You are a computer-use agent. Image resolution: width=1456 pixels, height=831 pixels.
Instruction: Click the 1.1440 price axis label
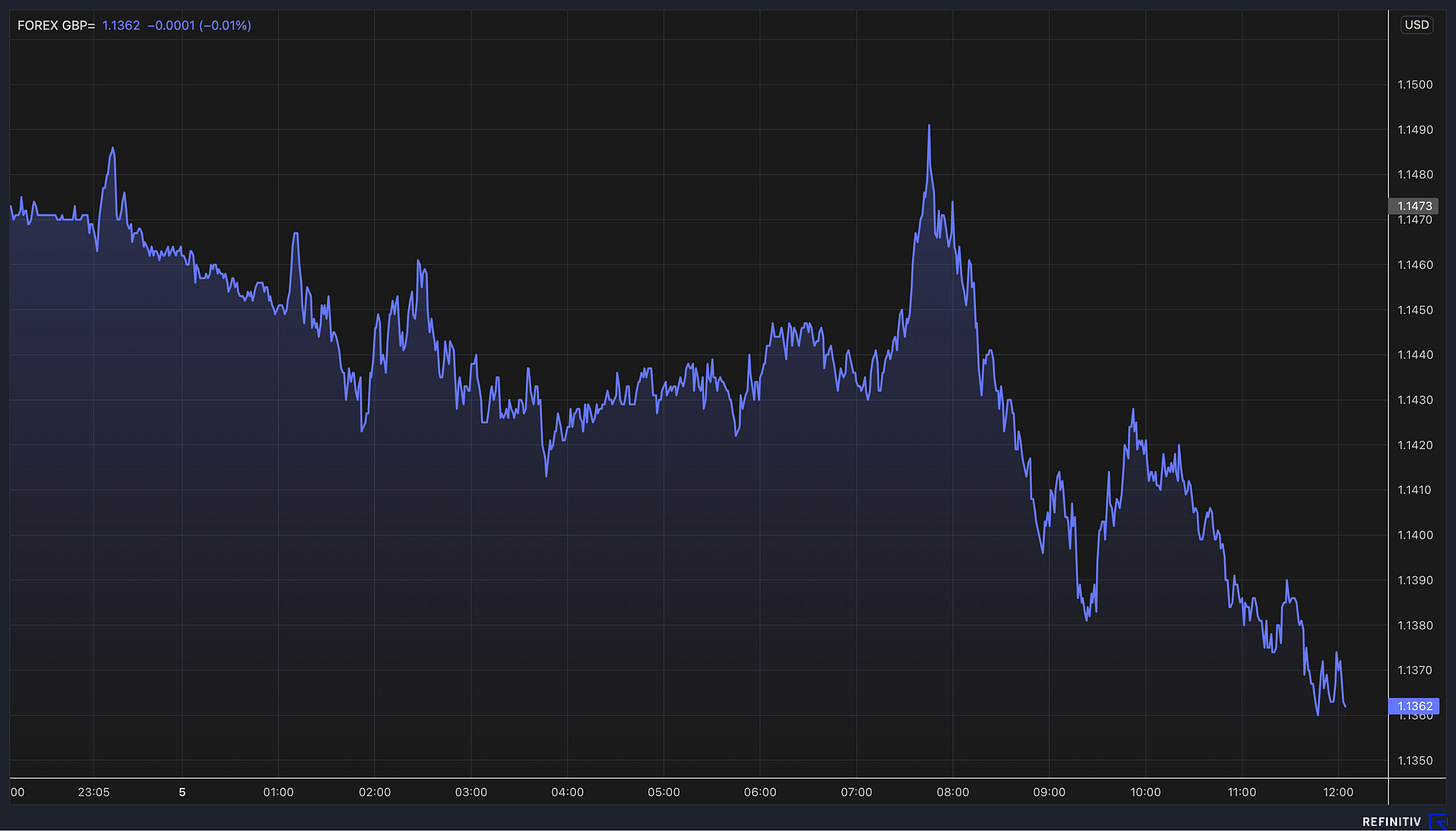tap(1415, 355)
